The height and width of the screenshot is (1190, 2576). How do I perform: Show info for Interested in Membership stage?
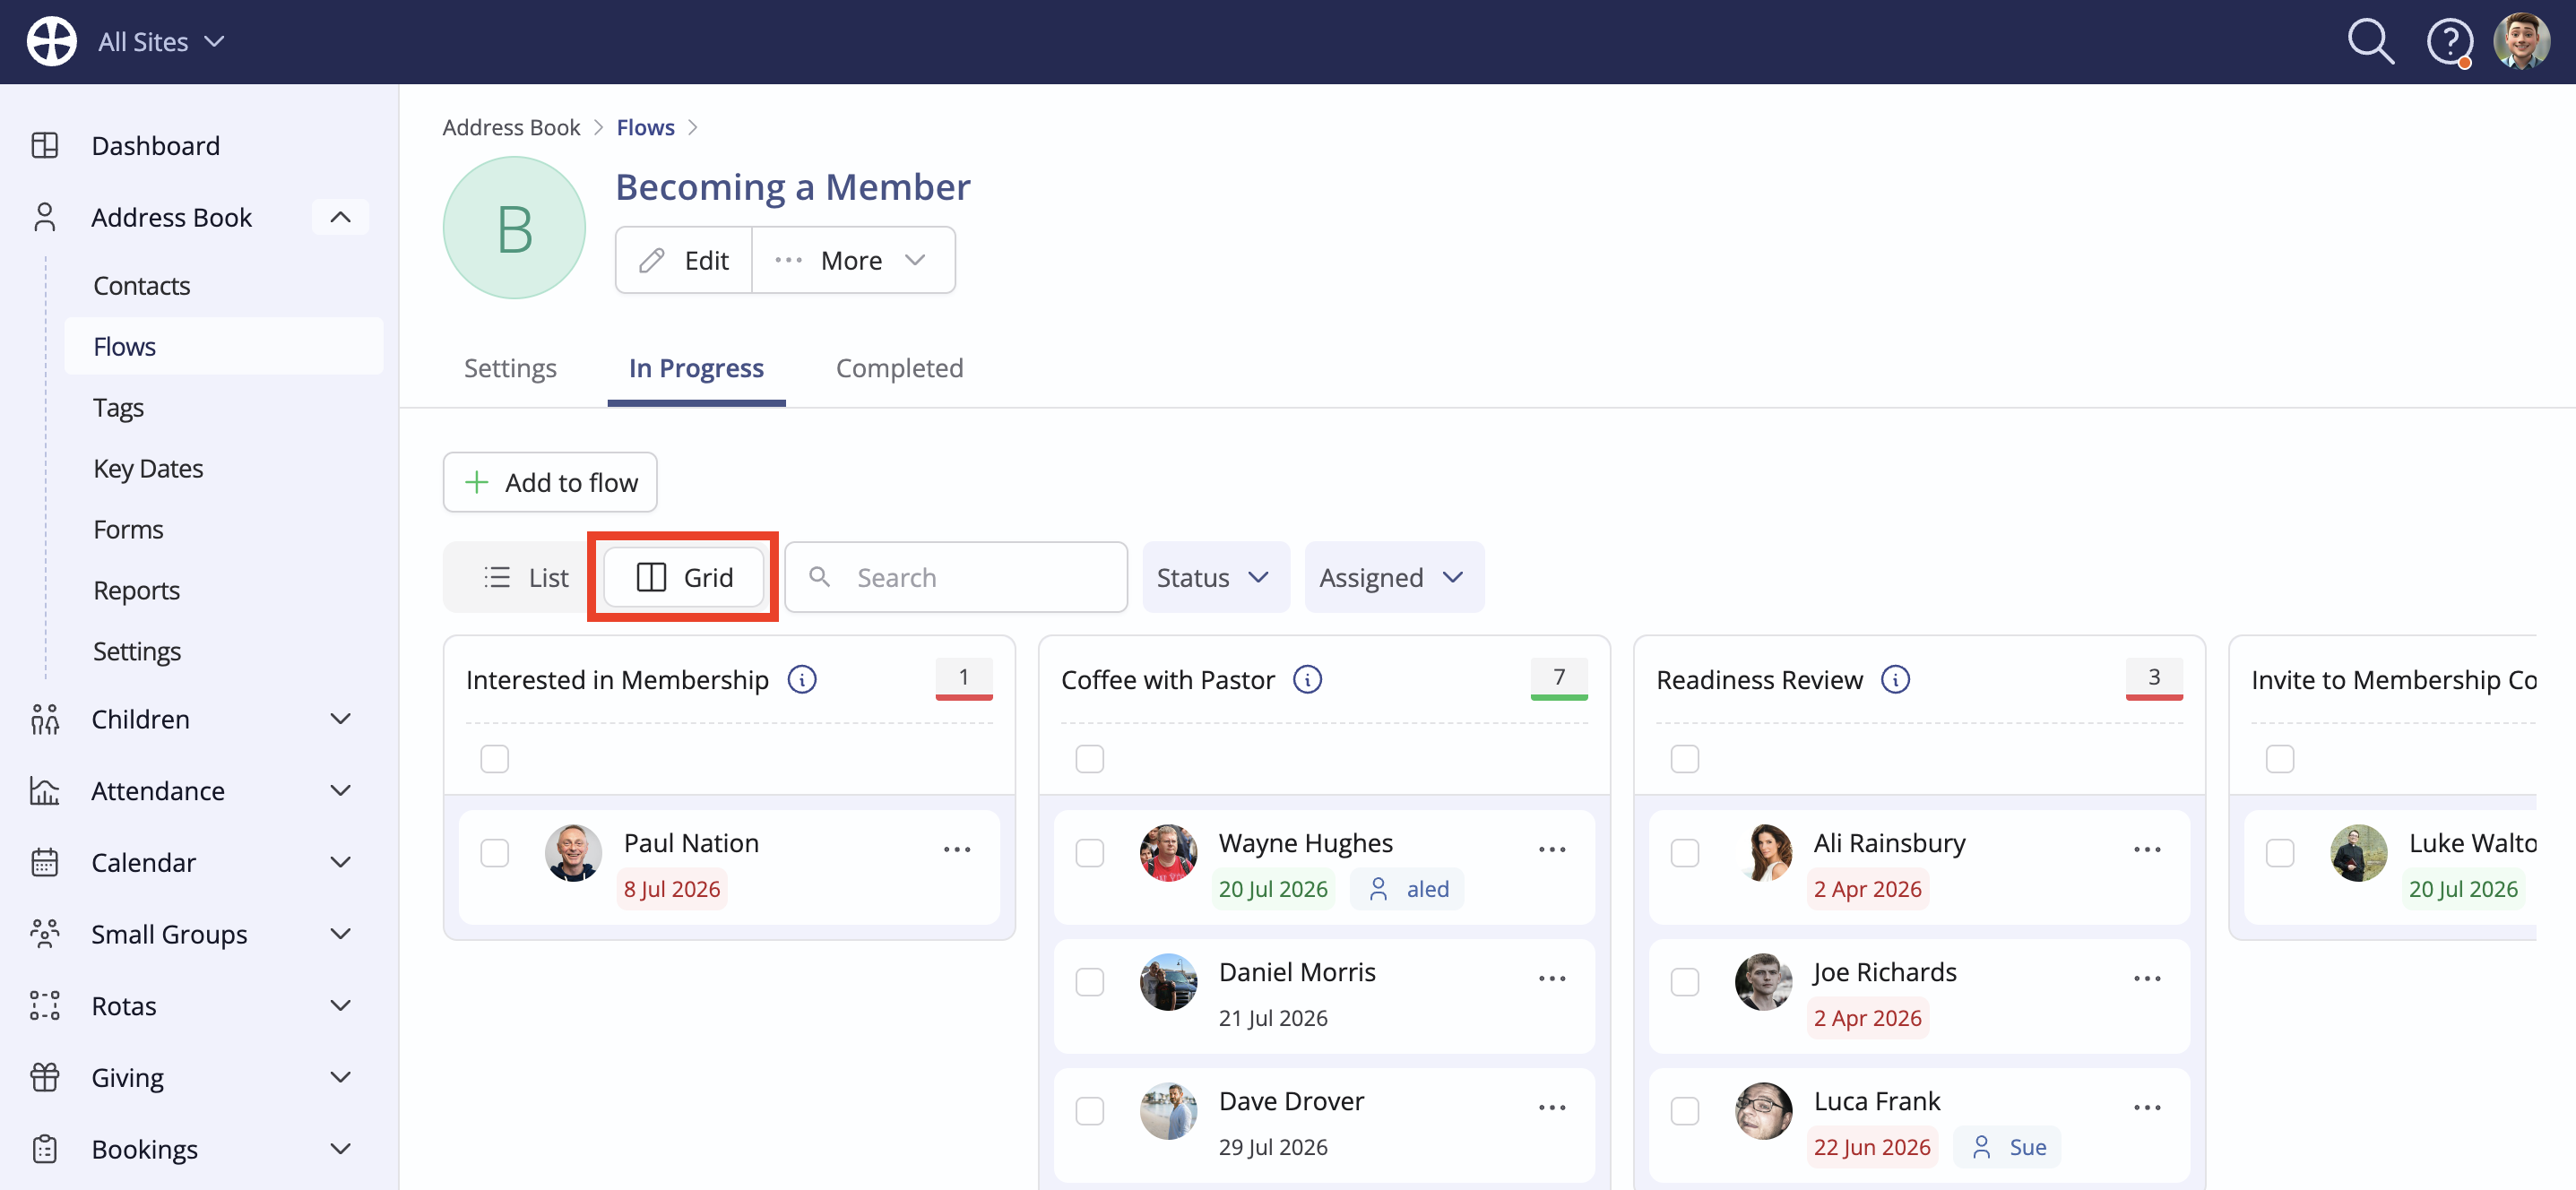pos(802,680)
